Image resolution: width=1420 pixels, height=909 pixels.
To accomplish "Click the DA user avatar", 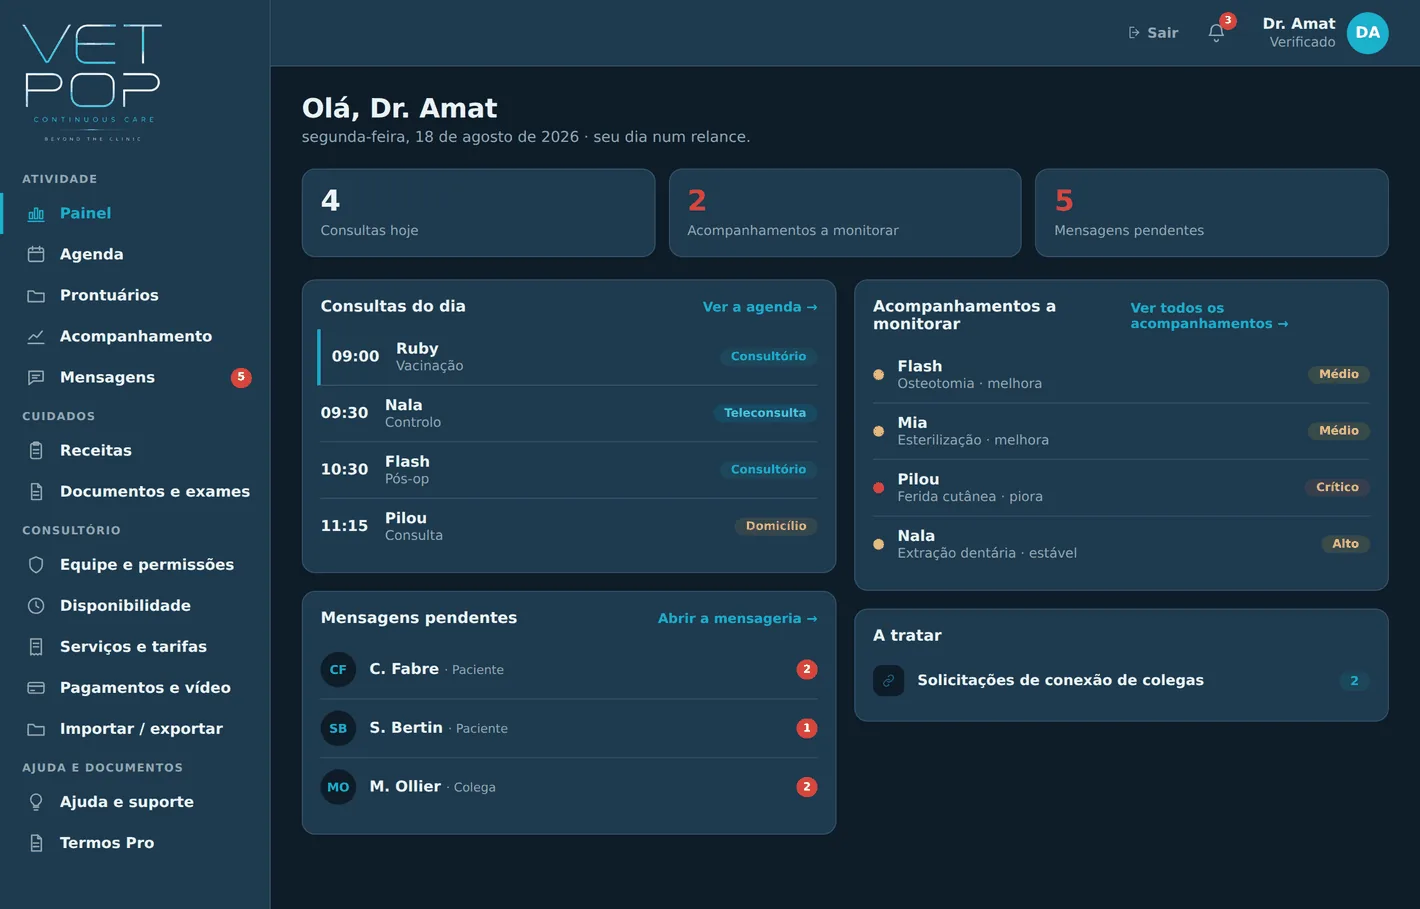I will pyautogui.click(x=1367, y=33).
